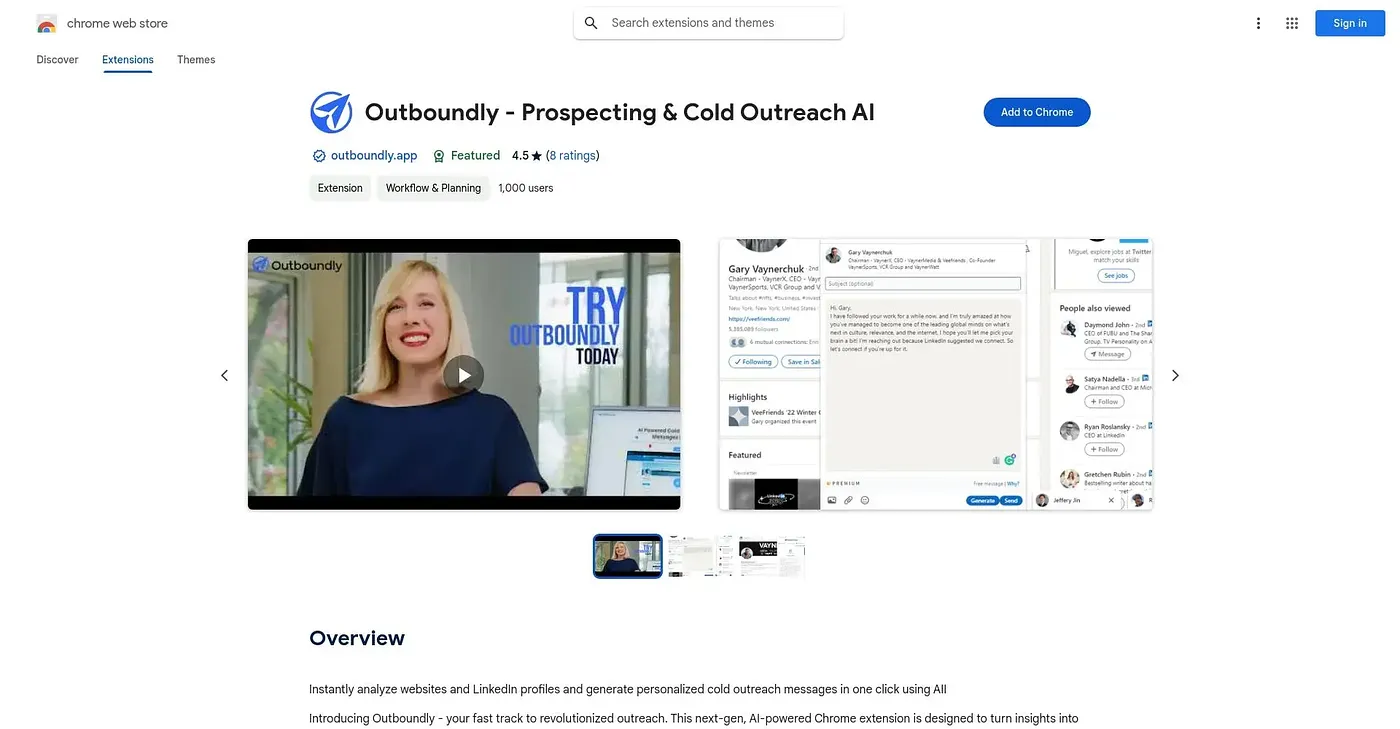The width and height of the screenshot is (1400, 729).
Task: Click the 4.5 star rating value
Action: (520, 156)
